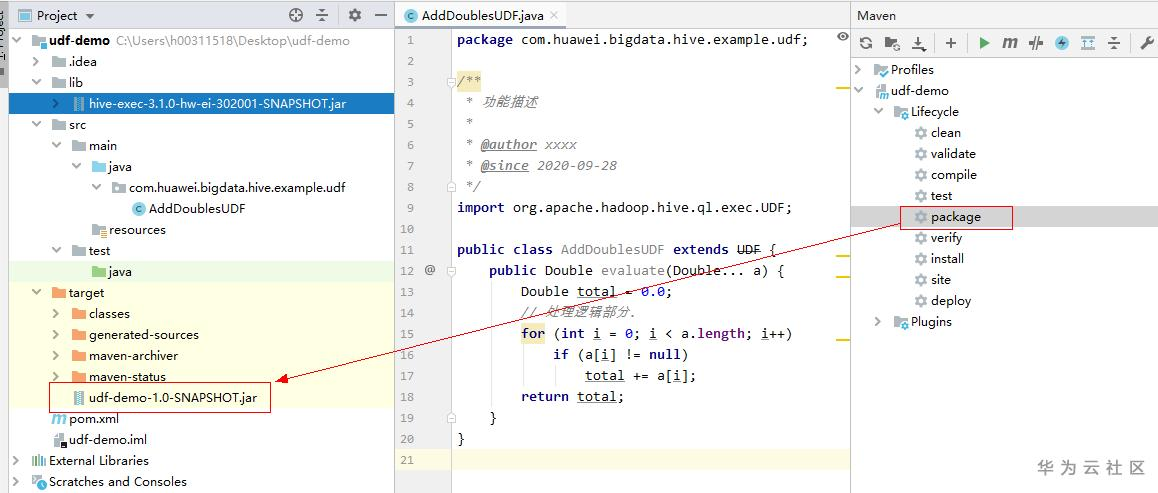
Task: Click inspections eye icon in editor
Action: (843, 36)
